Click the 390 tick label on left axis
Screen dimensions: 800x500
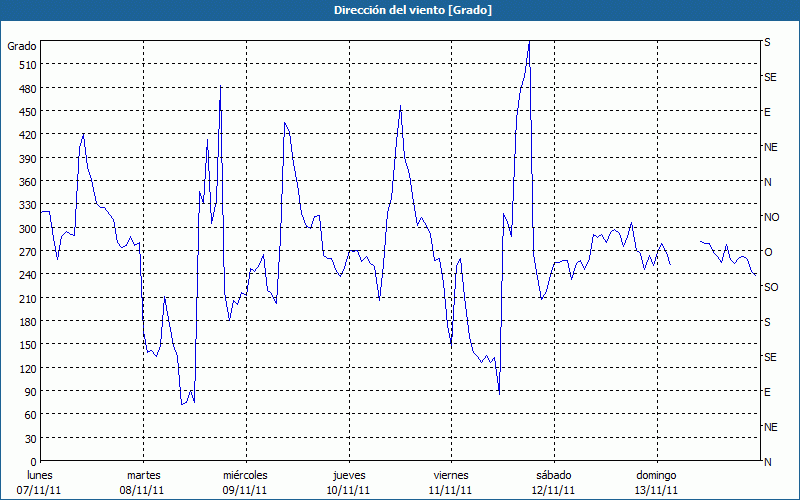25,158
